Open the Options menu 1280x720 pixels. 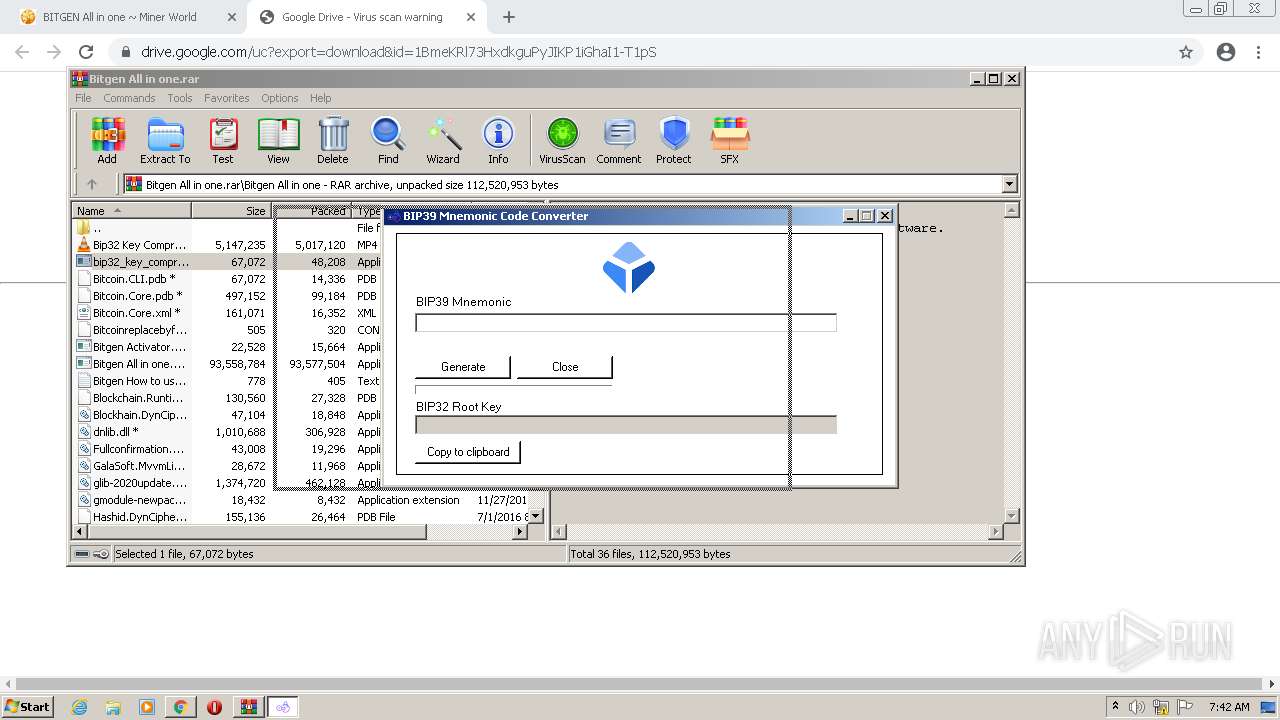(x=280, y=98)
